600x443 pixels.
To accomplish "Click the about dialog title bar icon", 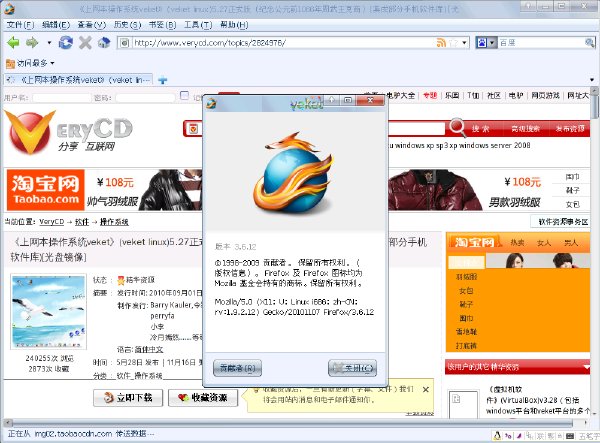I will tap(211, 103).
